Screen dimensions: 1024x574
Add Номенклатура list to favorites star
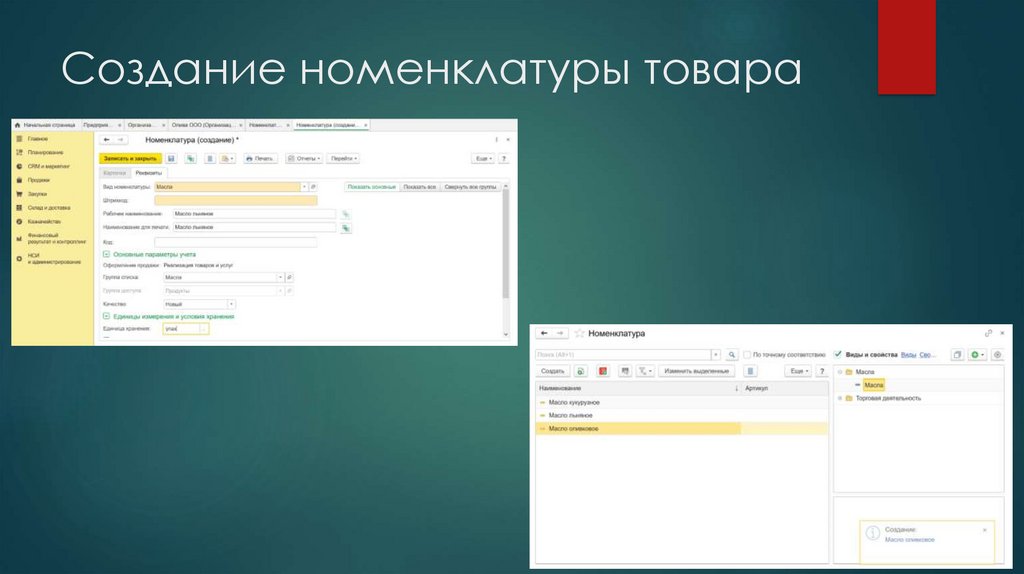579,333
